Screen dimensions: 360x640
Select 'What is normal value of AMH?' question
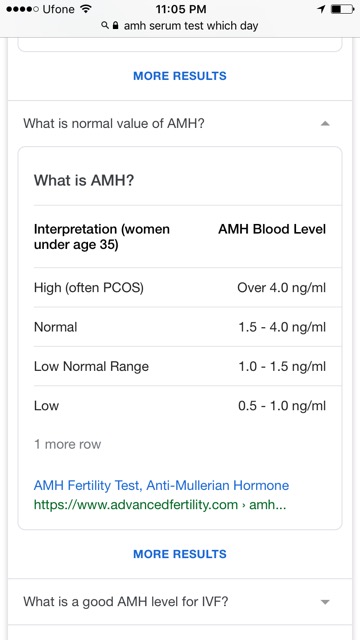tap(114, 124)
